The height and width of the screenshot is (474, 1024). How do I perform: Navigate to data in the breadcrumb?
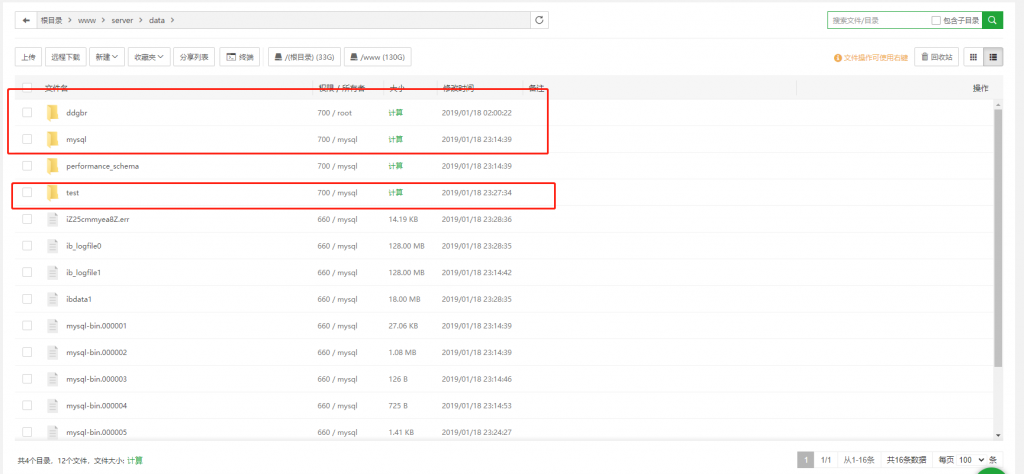coord(157,20)
